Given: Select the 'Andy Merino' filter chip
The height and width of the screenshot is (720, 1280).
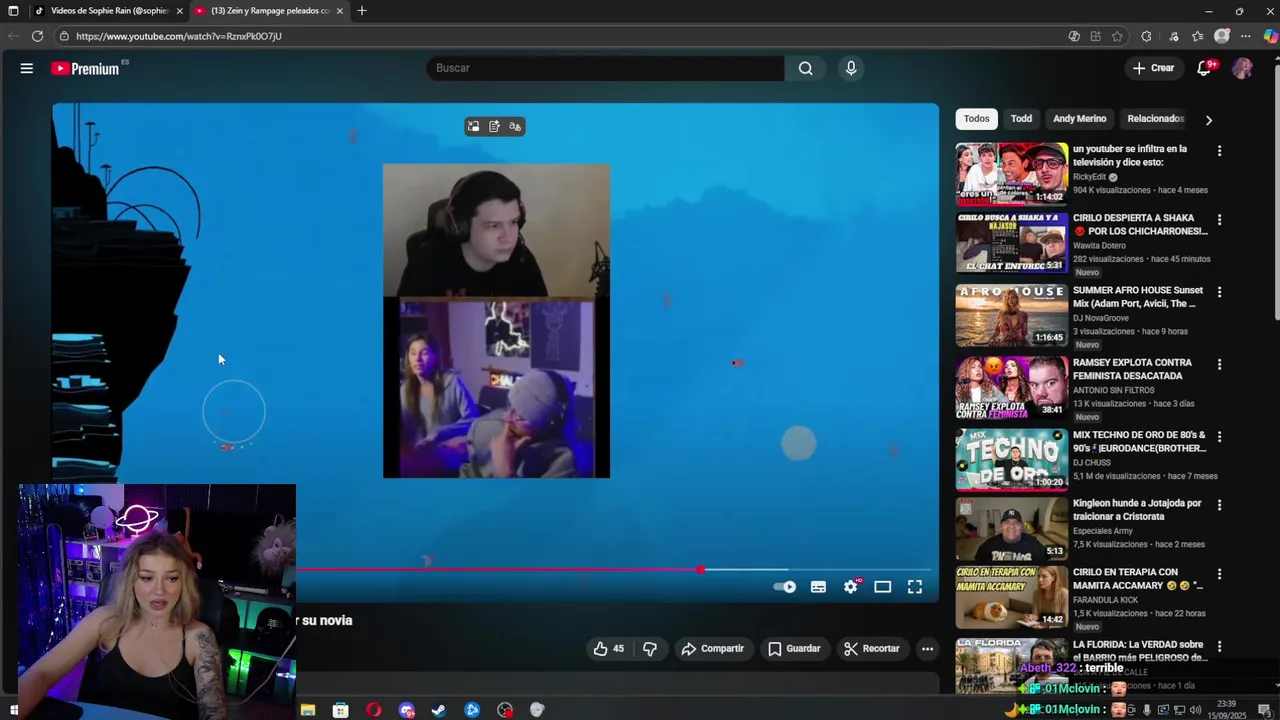Looking at the screenshot, I should [x=1079, y=119].
